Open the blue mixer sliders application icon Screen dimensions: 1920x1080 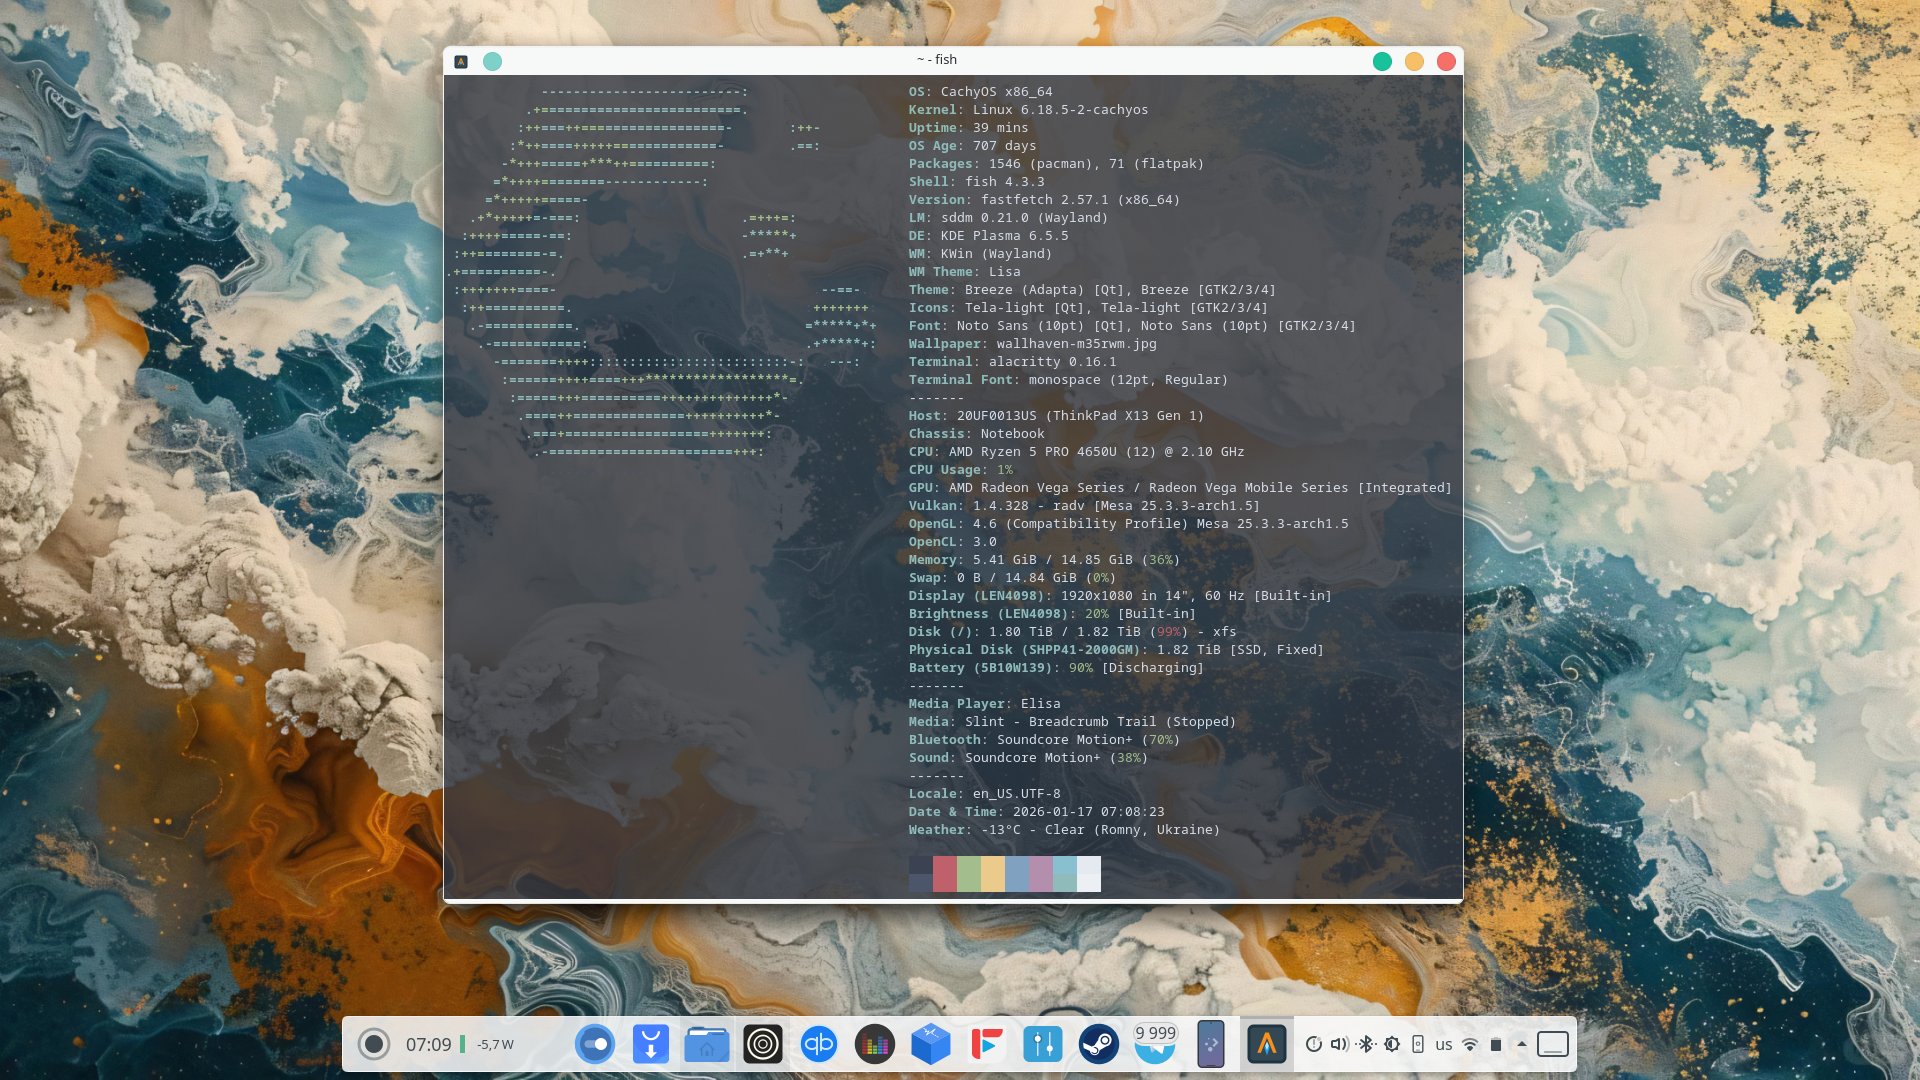click(x=1042, y=1045)
